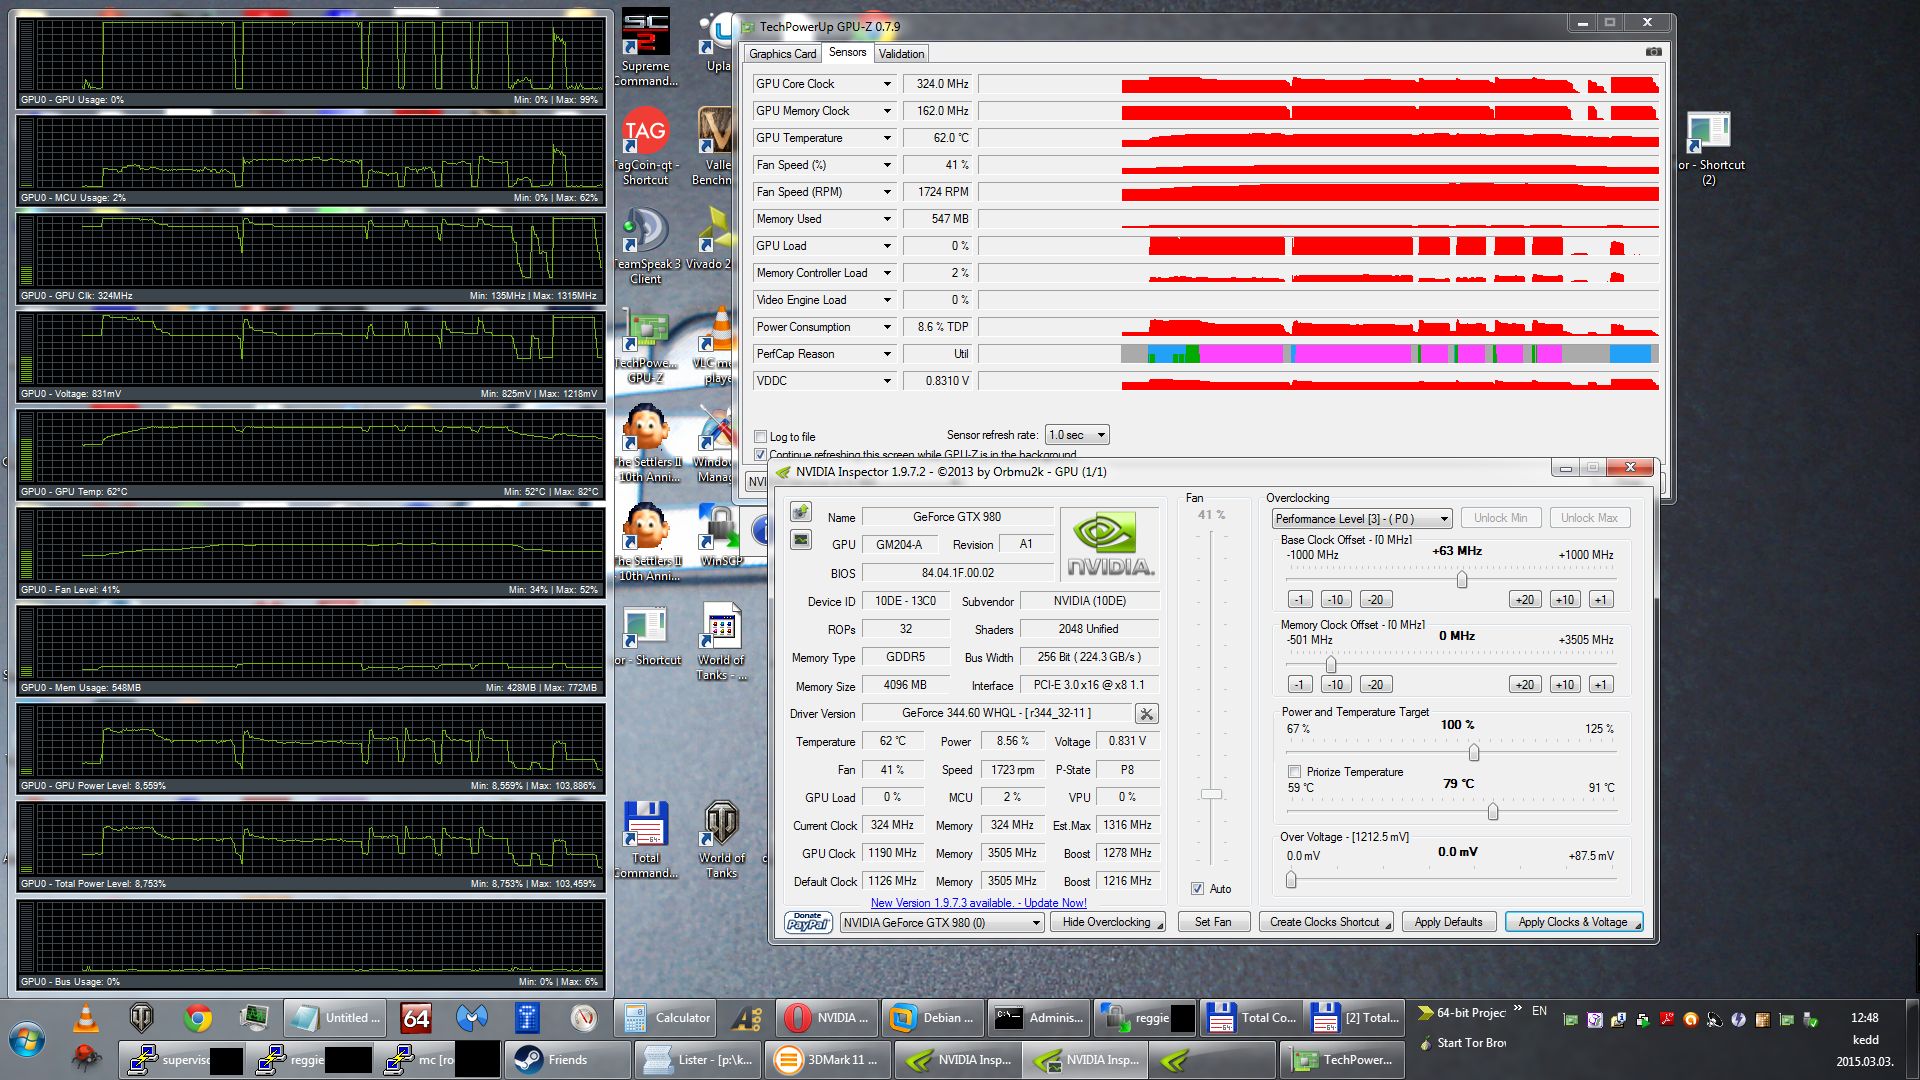Viewport: 1920px width, 1080px height.
Task: Click the EN language indicator in the taskbar
Action: click(x=1540, y=1011)
